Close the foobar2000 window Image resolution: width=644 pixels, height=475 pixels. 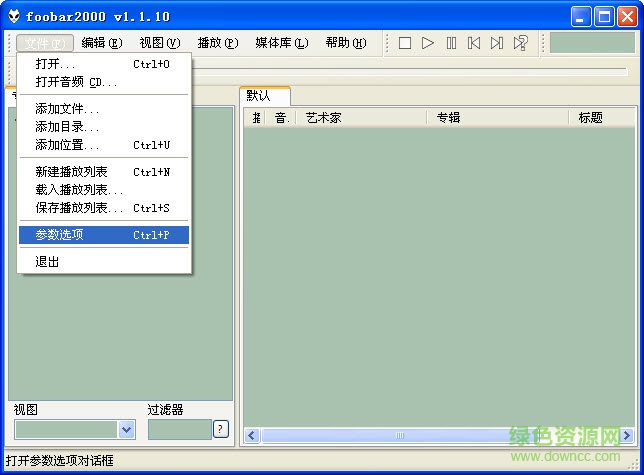coord(628,17)
